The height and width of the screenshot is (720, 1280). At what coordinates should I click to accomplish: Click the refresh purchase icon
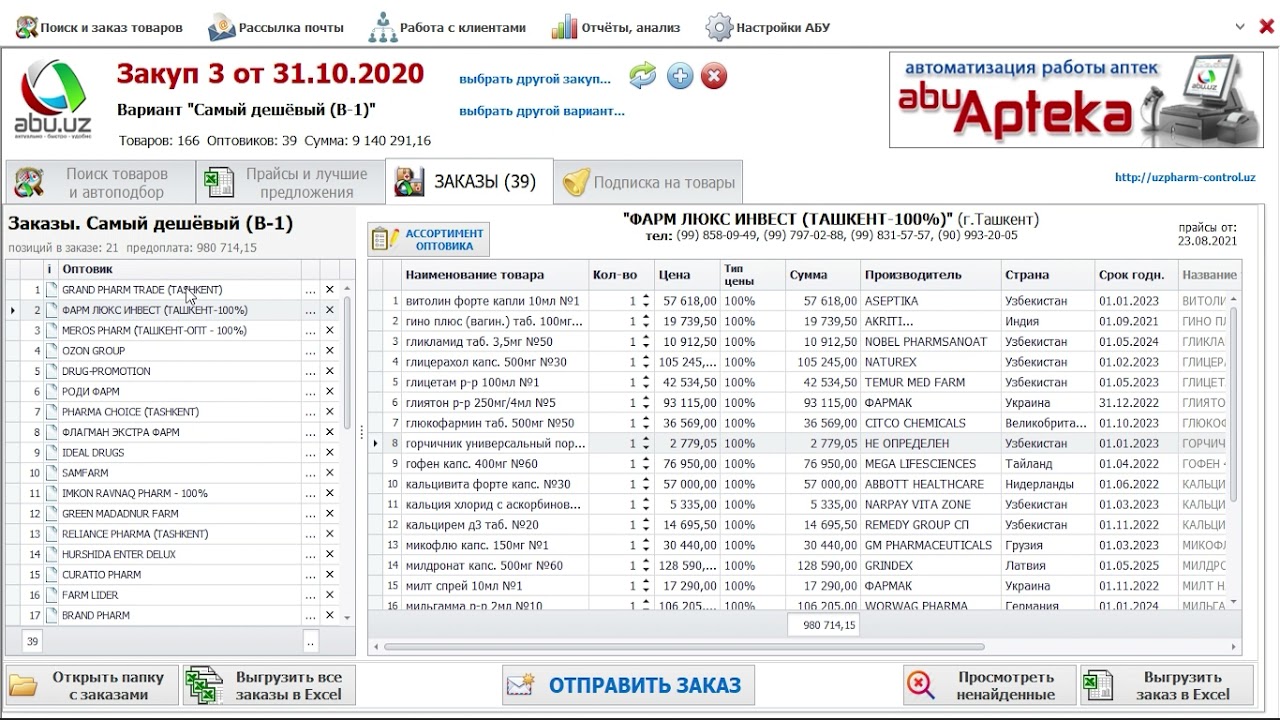tap(642, 76)
